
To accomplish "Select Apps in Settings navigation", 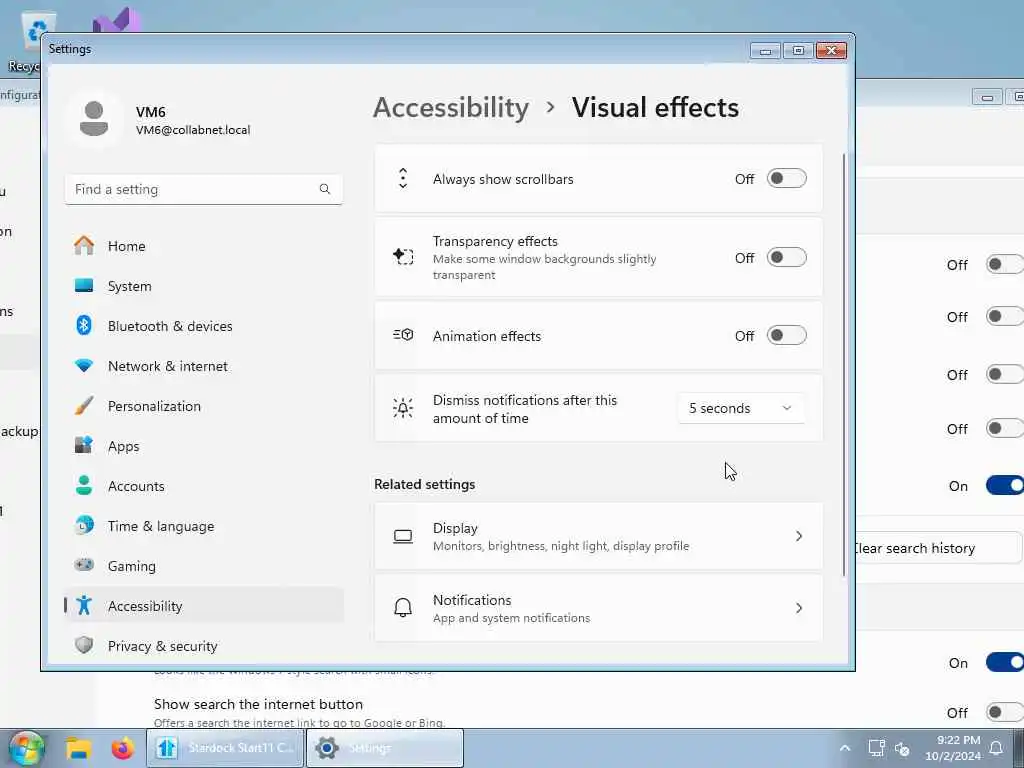I will click(x=204, y=446).
